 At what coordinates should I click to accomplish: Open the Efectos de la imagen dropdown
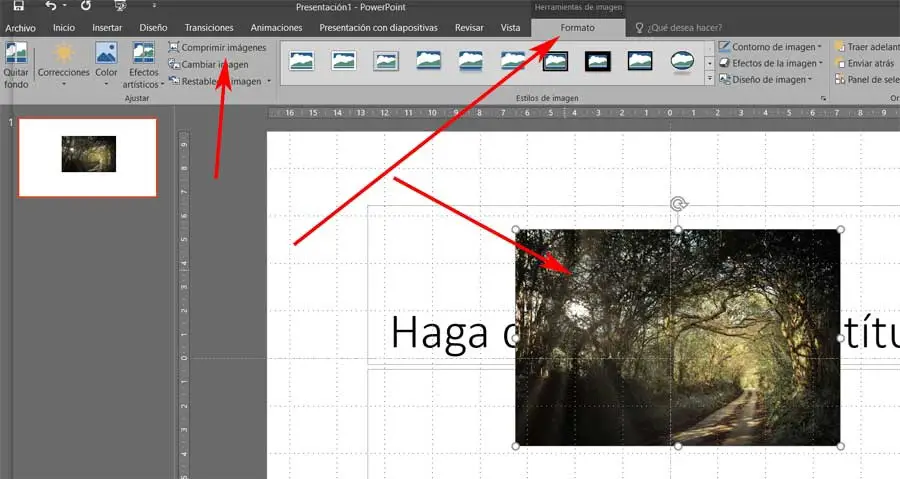coord(771,63)
